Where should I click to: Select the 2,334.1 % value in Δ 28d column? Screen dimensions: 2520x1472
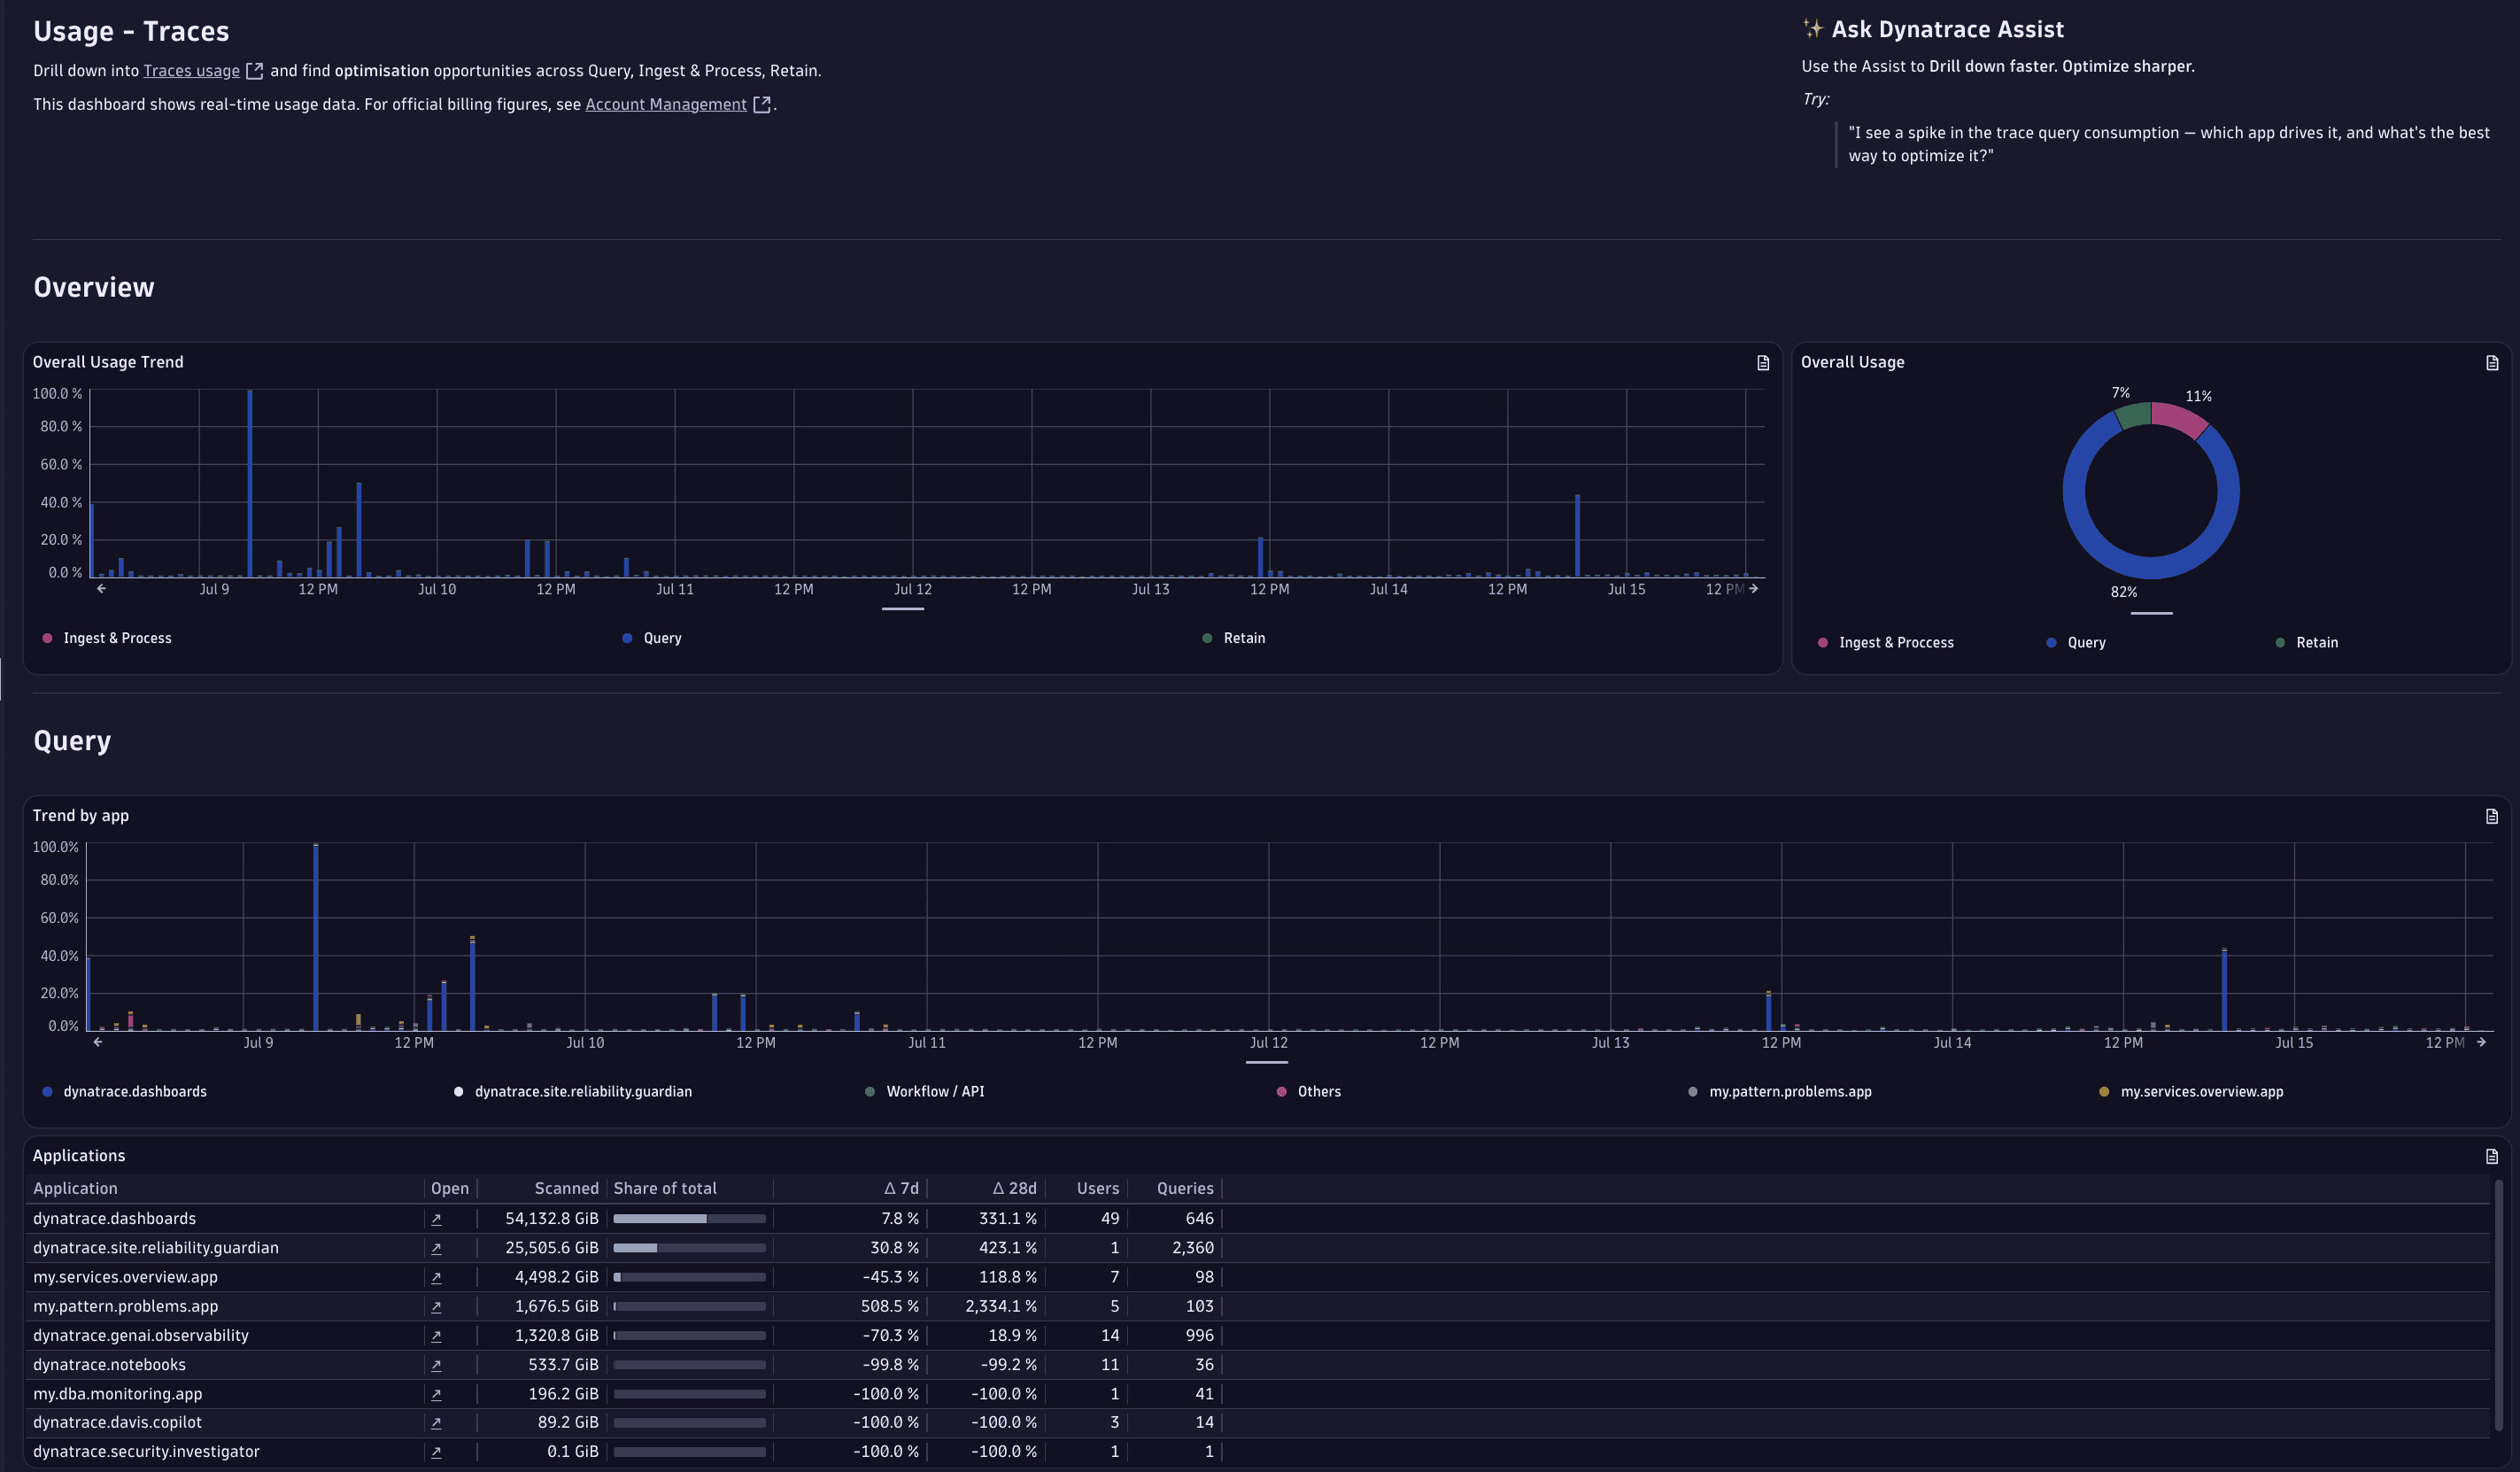click(x=1001, y=1306)
